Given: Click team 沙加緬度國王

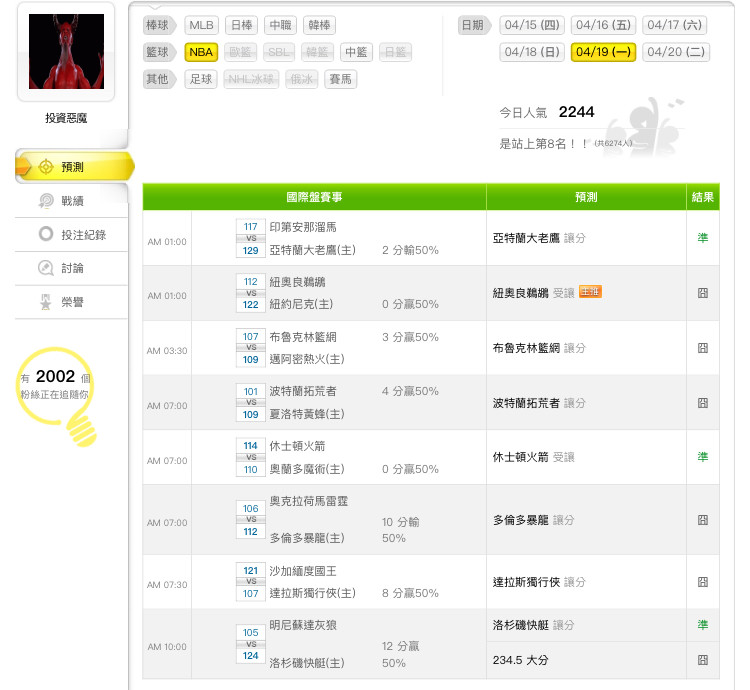Looking at the screenshot, I should click(303, 571).
